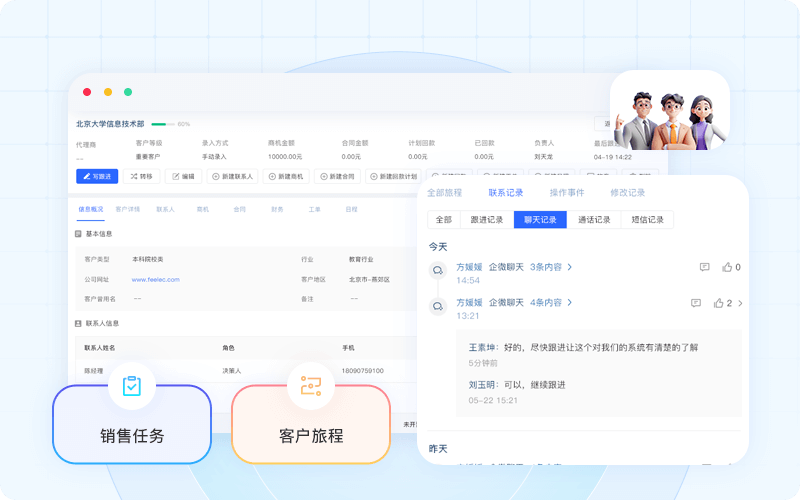Click the plus icon on 新建商机
The image size is (800, 500).
[x=271, y=176]
